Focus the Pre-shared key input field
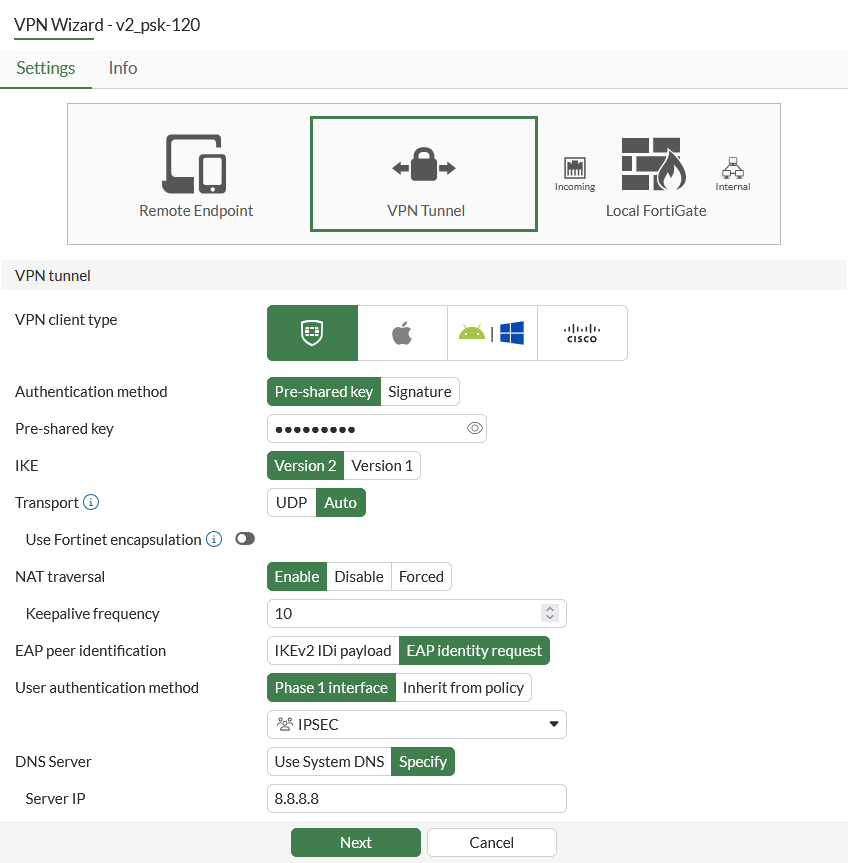The image size is (848, 863). coord(377,428)
